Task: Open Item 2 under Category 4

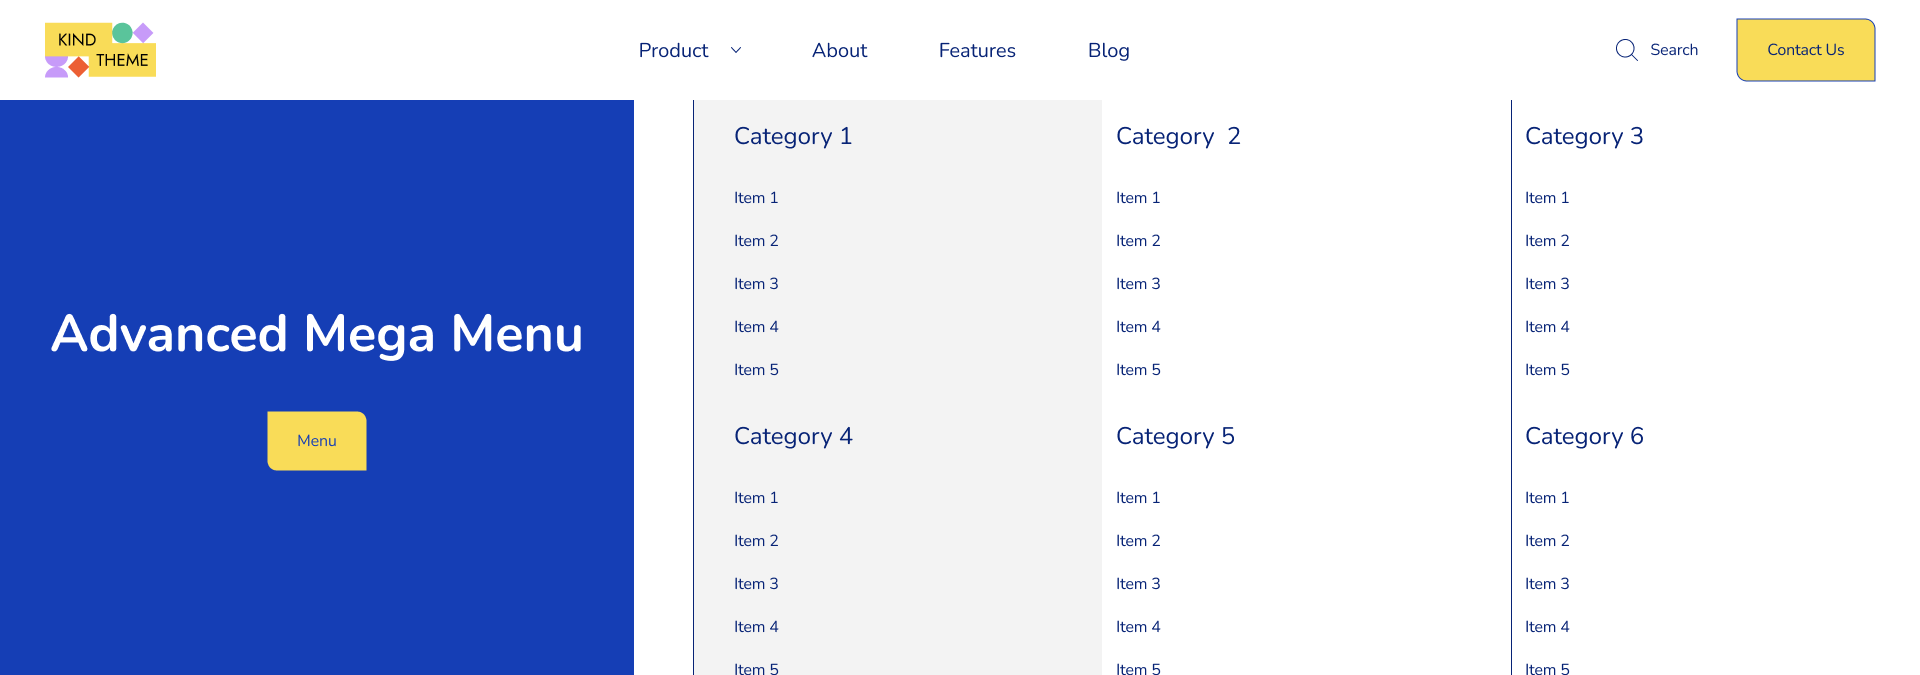Action: [x=756, y=541]
